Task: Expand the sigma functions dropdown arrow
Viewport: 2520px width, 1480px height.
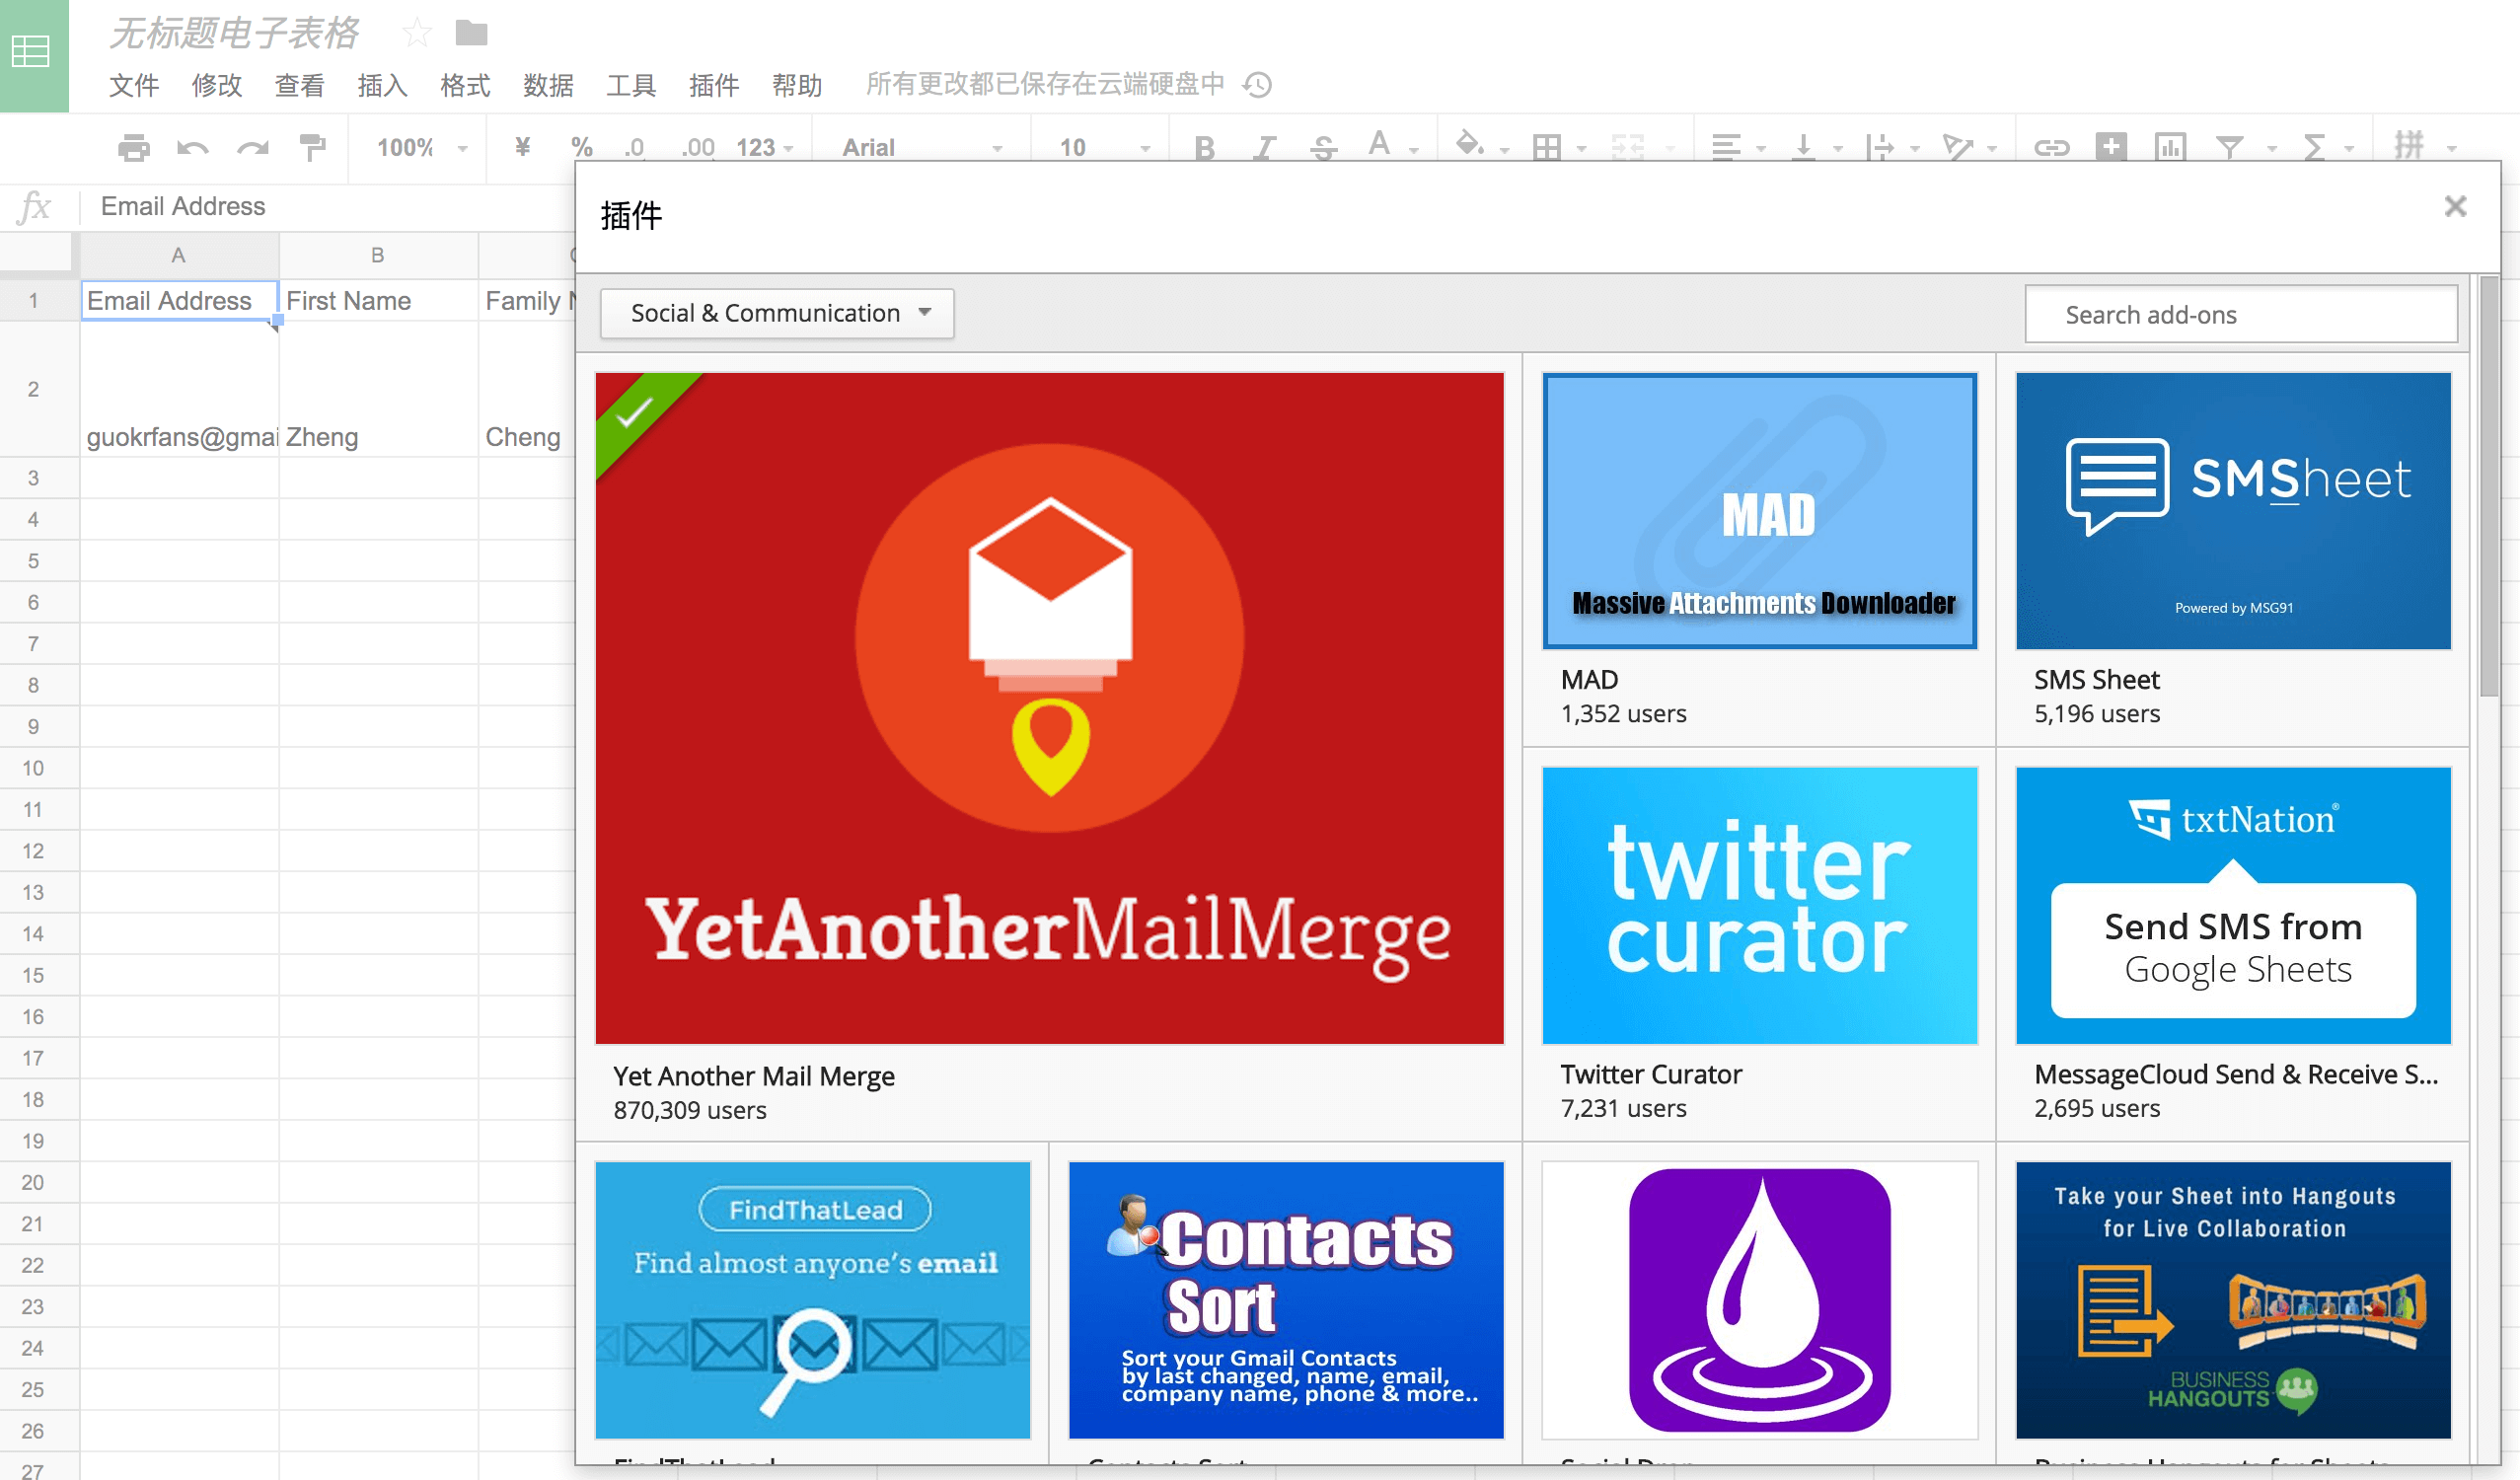Action: pos(2349,149)
